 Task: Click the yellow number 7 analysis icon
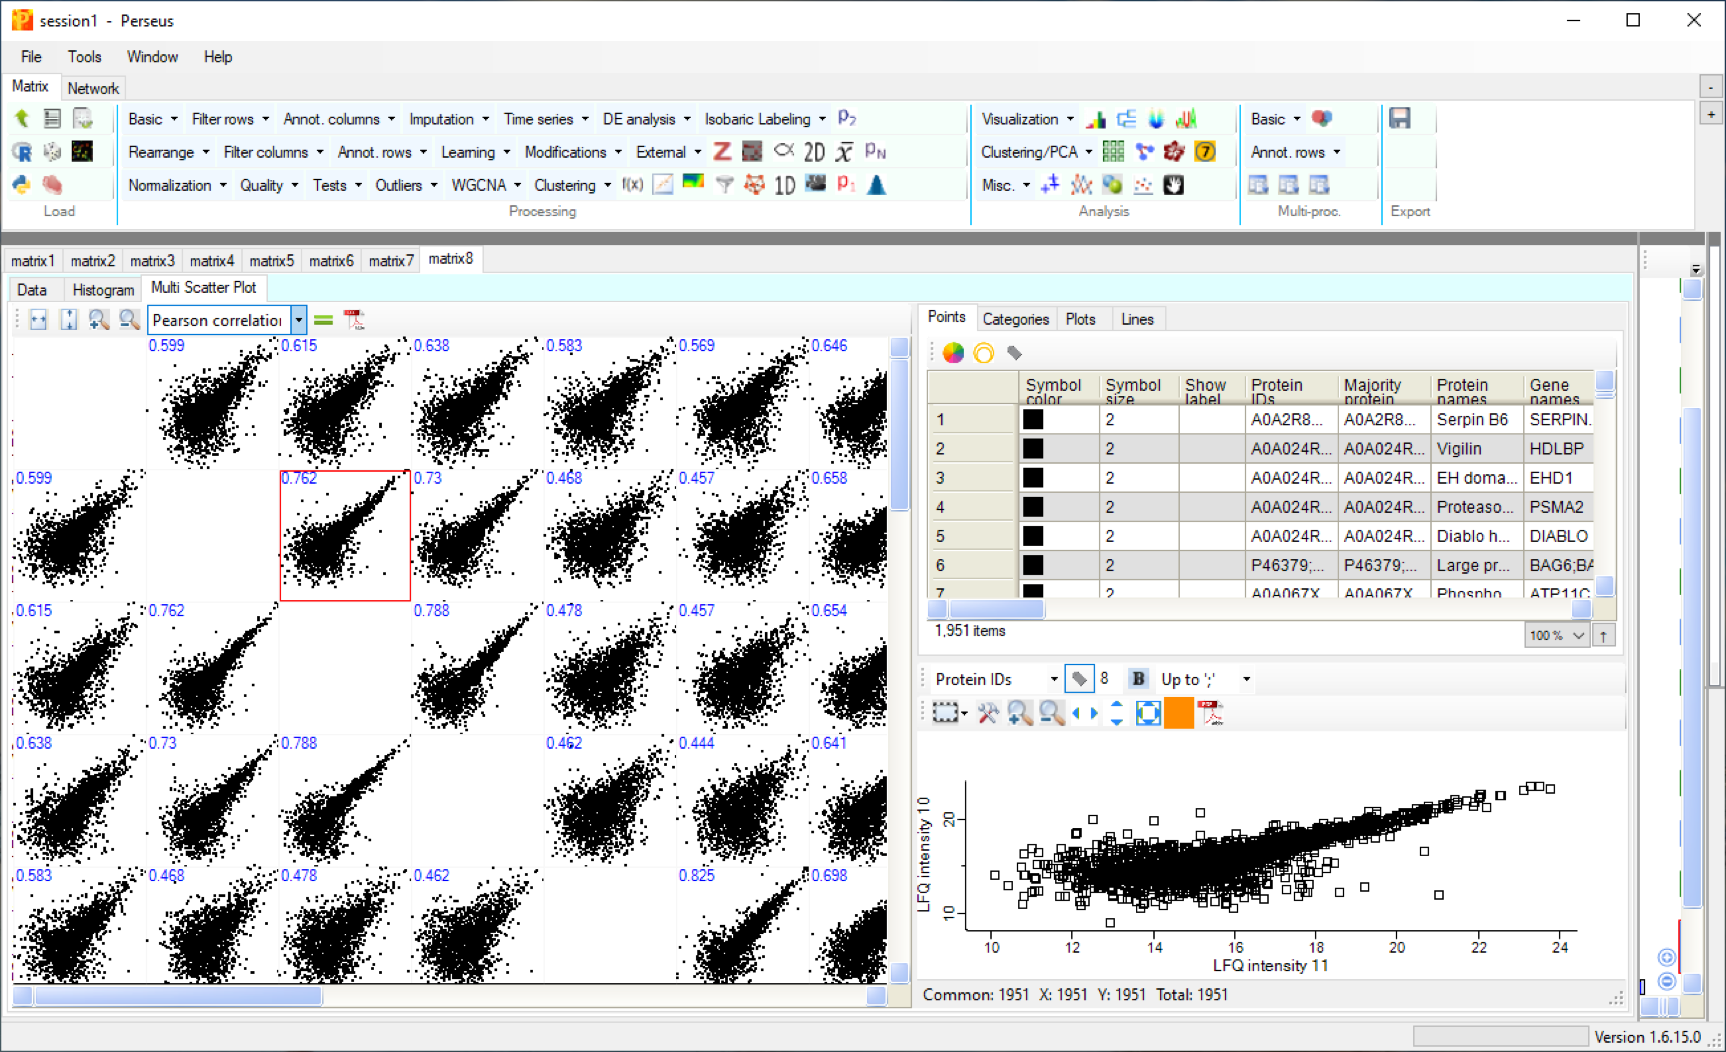click(1205, 152)
